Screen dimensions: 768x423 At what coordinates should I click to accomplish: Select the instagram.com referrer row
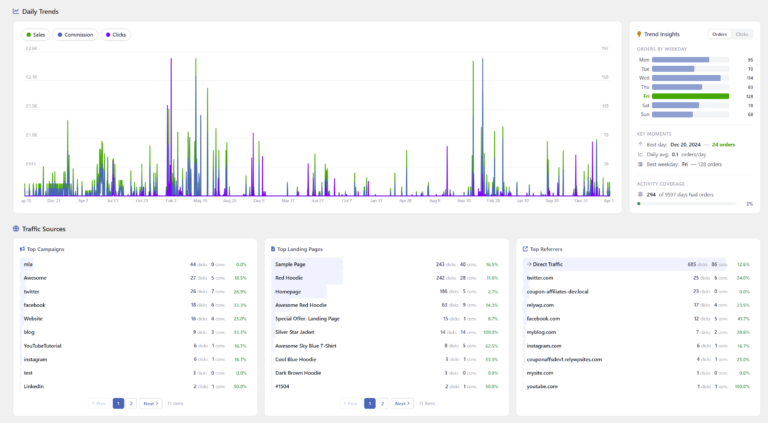(x=638, y=346)
